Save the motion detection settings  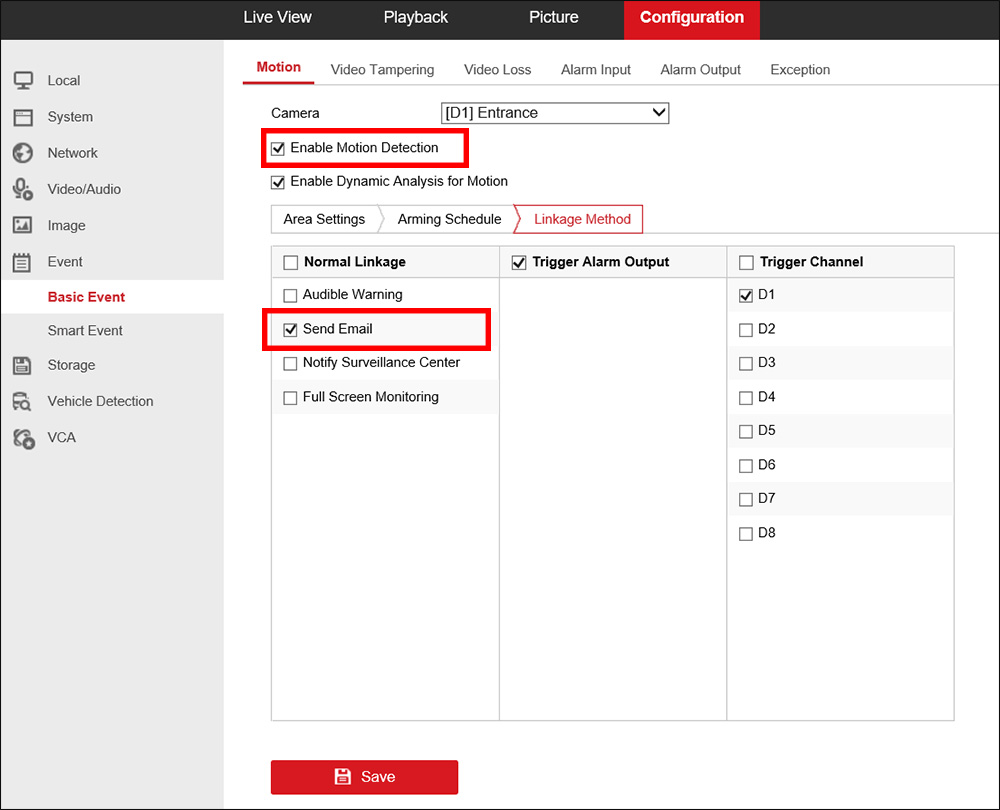click(x=364, y=777)
